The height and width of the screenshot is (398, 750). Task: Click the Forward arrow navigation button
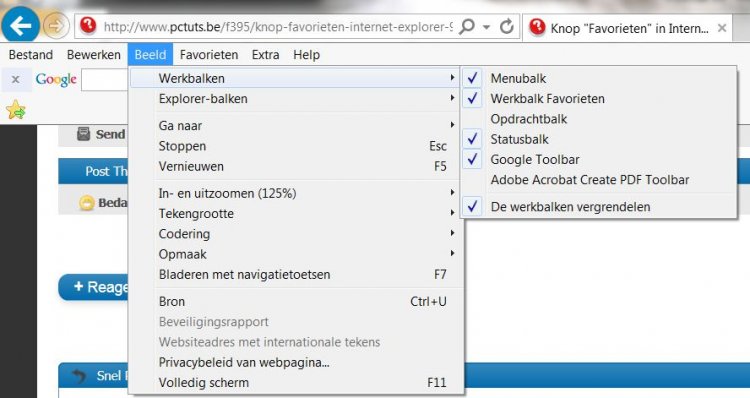(56, 26)
